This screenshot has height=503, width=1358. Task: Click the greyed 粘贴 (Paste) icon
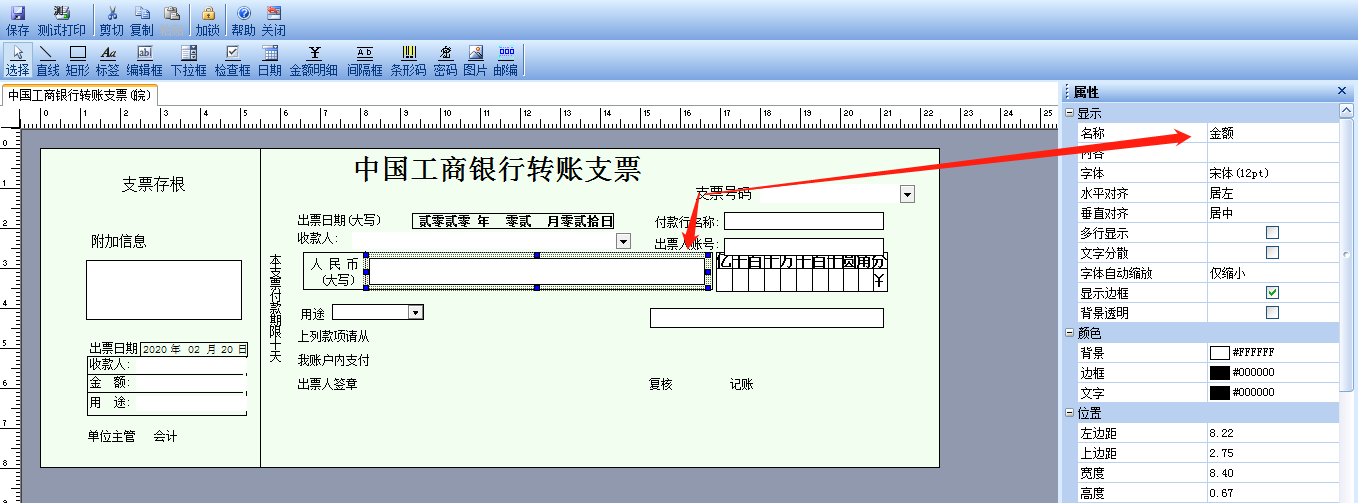tap(171, 13)
